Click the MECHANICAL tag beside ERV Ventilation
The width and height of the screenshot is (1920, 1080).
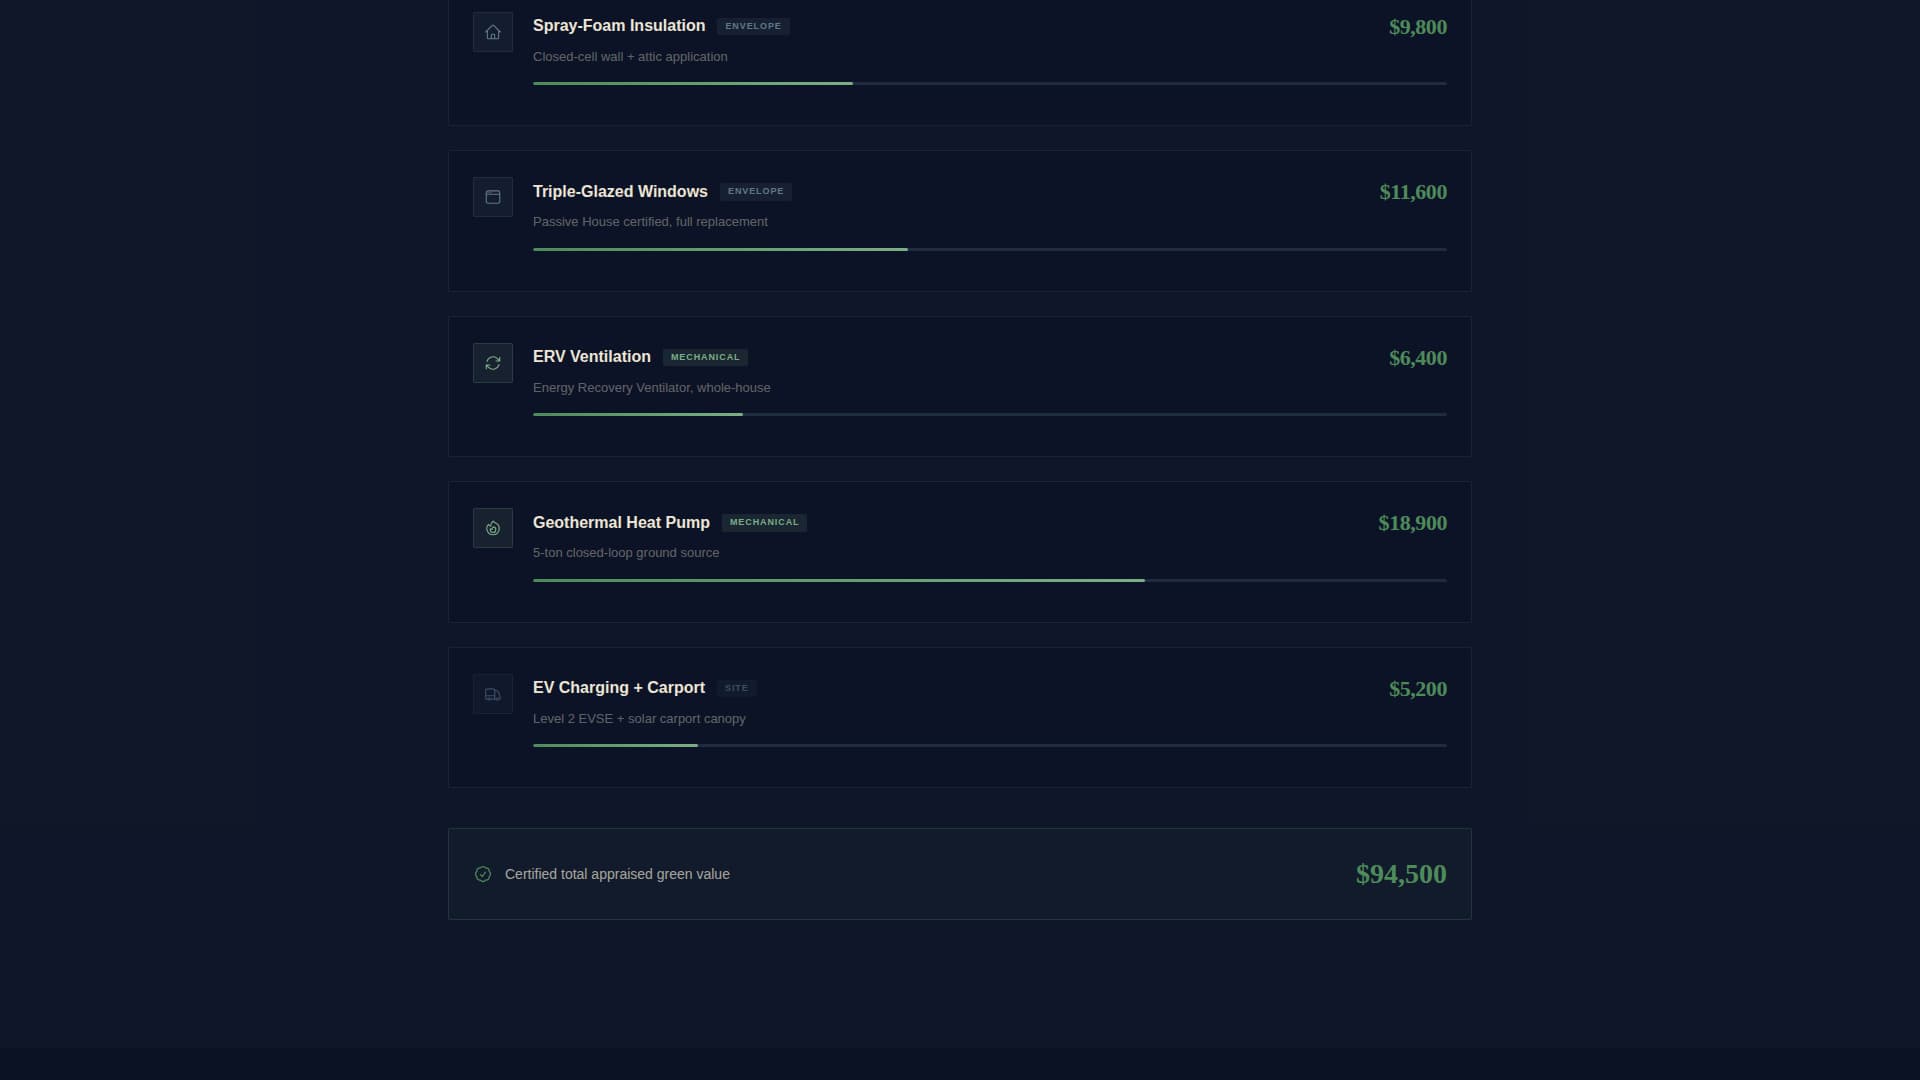point(705,357)
